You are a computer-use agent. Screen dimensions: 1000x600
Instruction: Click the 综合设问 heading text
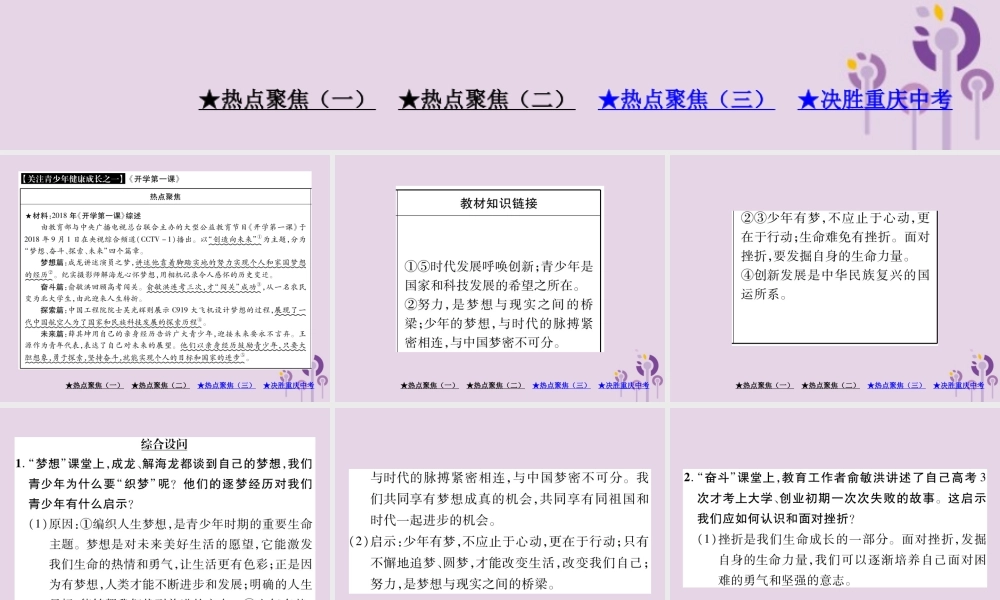click(x=164, y=444)
